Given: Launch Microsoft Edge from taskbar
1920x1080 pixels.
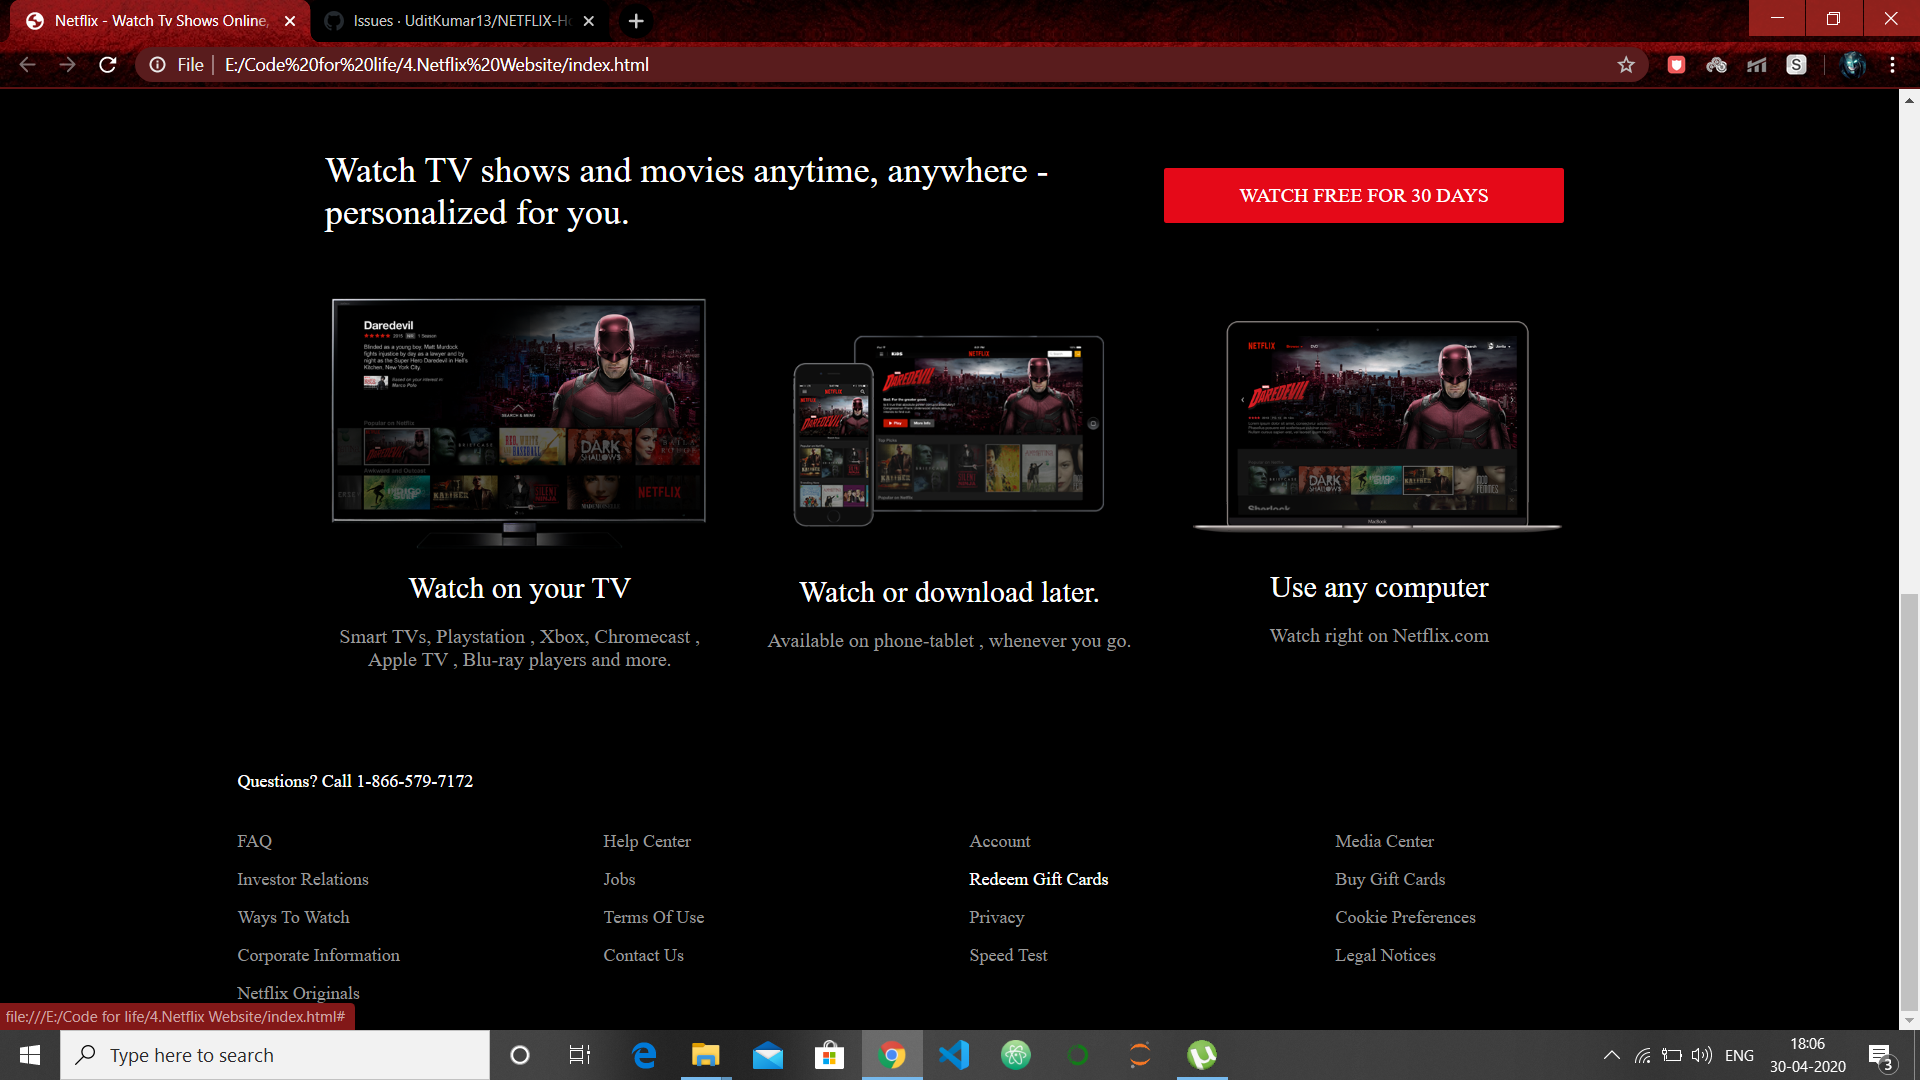Looking at the screenshot, I should (644, 1055).
